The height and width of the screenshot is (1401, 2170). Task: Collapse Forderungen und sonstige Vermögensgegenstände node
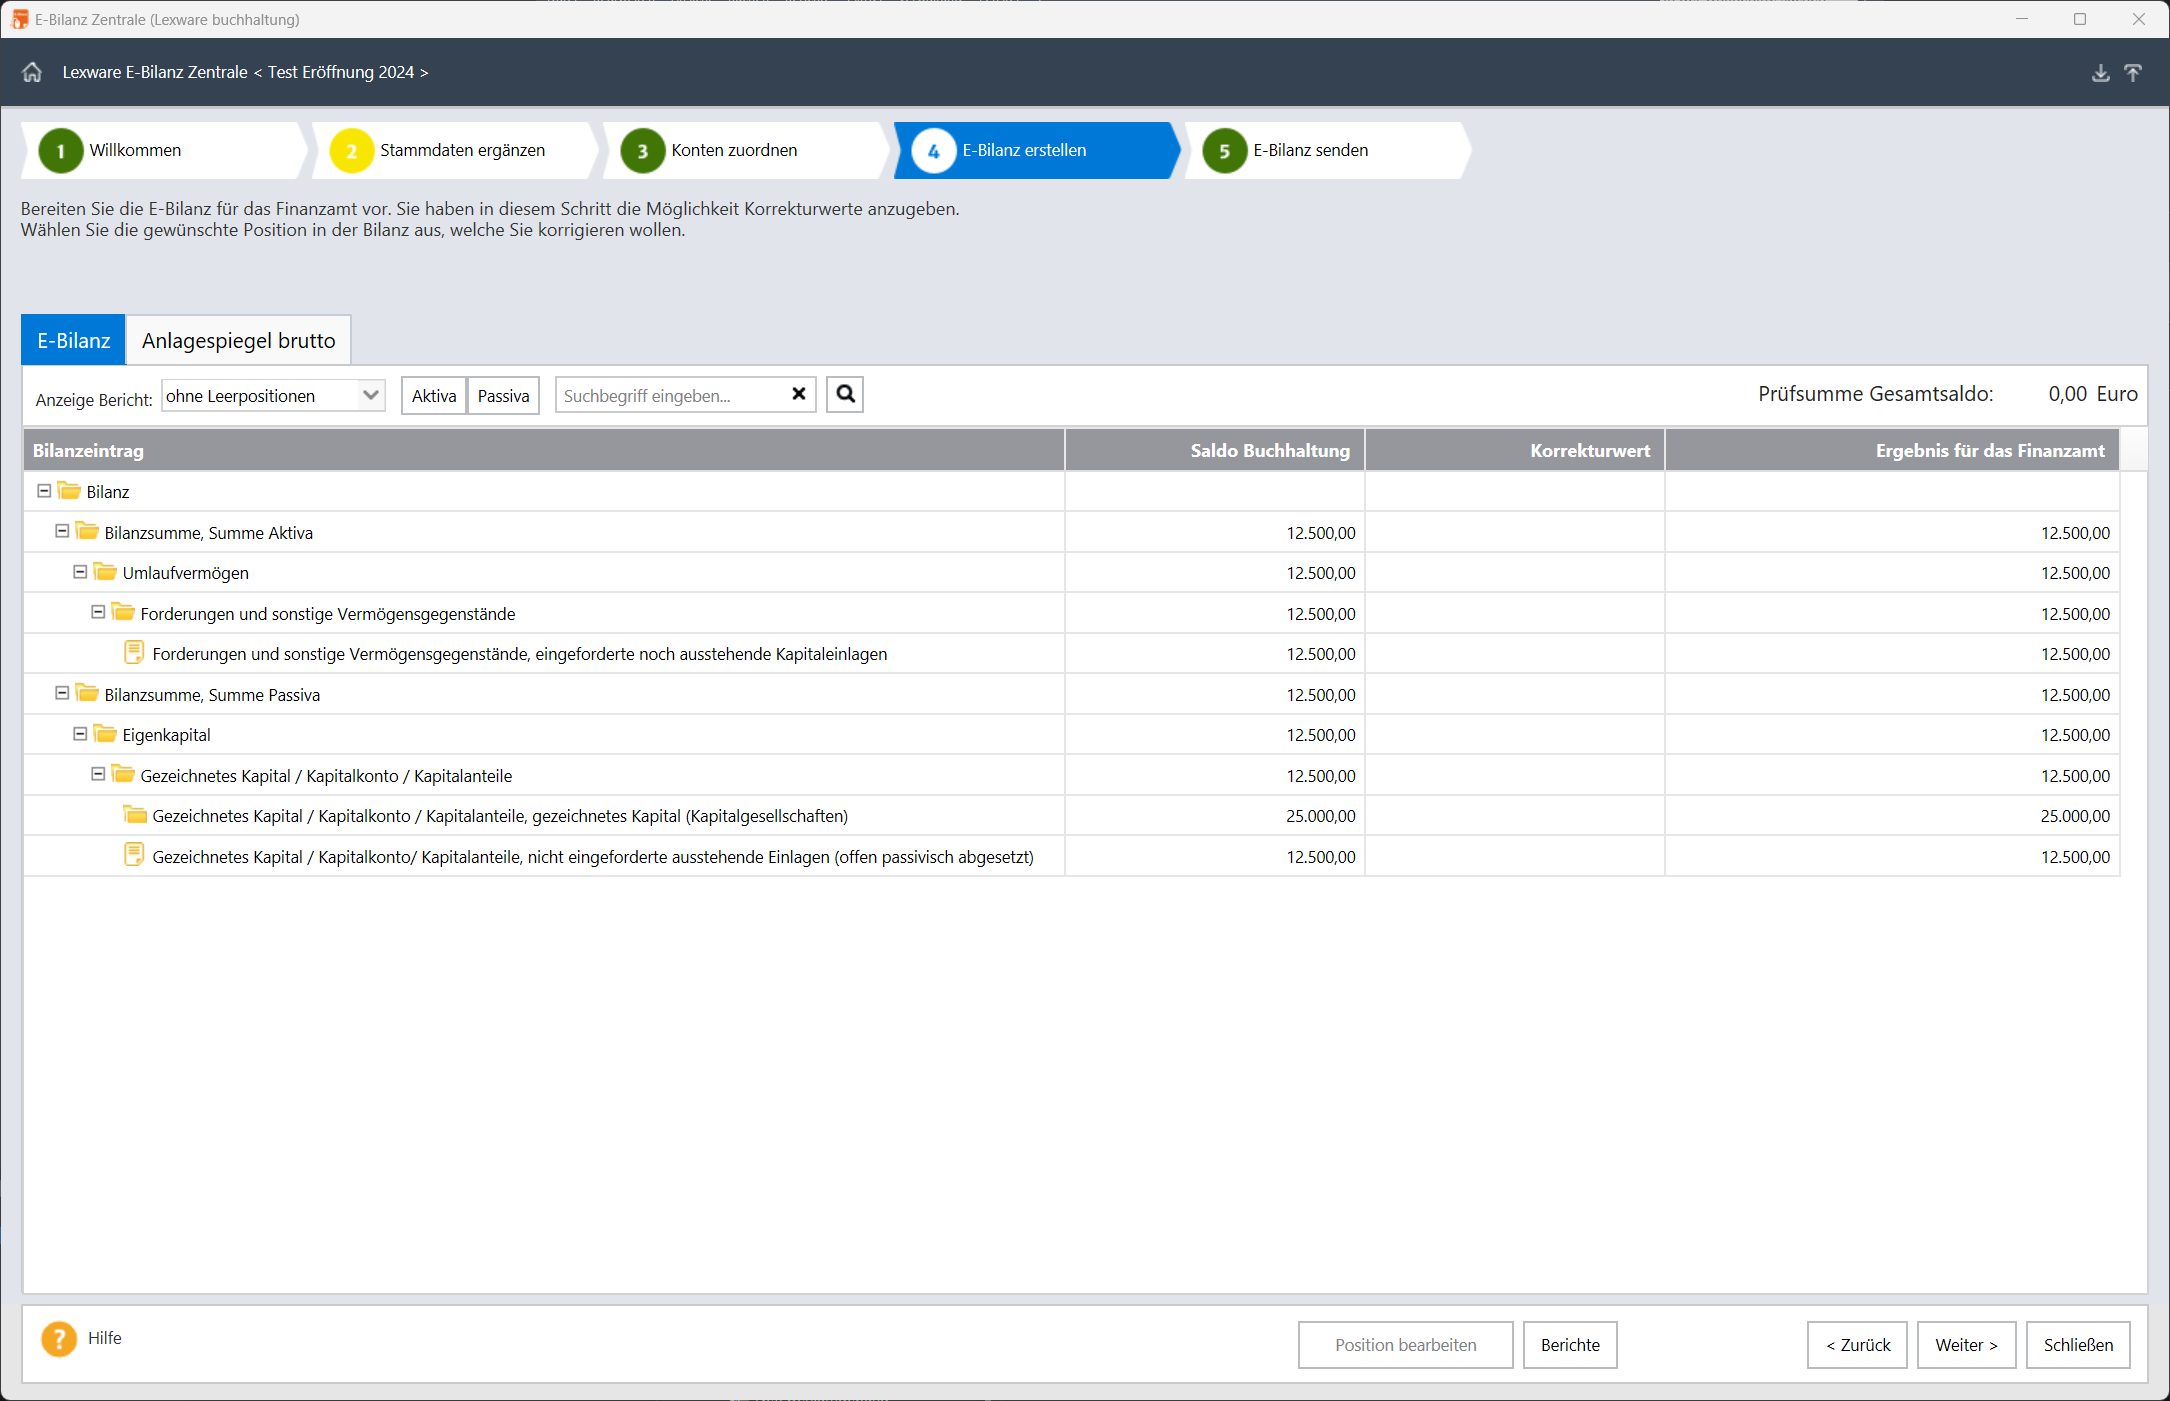[x=98, y=612]
